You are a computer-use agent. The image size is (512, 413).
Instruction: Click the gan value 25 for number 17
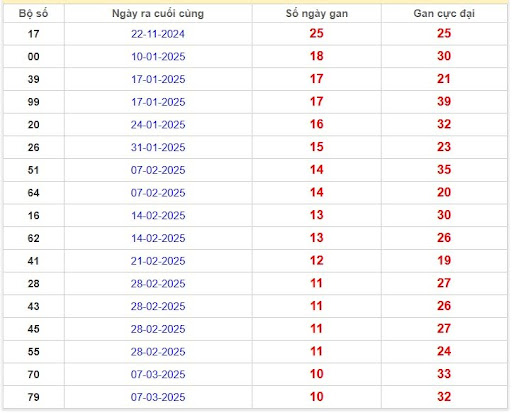coord(316,33)
